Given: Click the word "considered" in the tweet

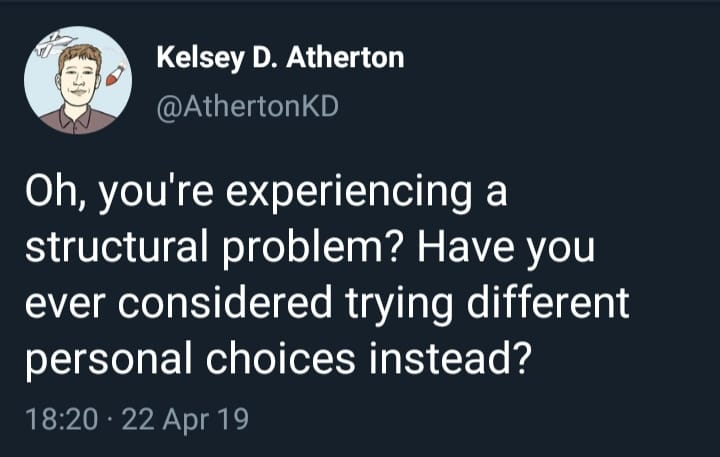Looking at the screenshot, I should [225, 302].
